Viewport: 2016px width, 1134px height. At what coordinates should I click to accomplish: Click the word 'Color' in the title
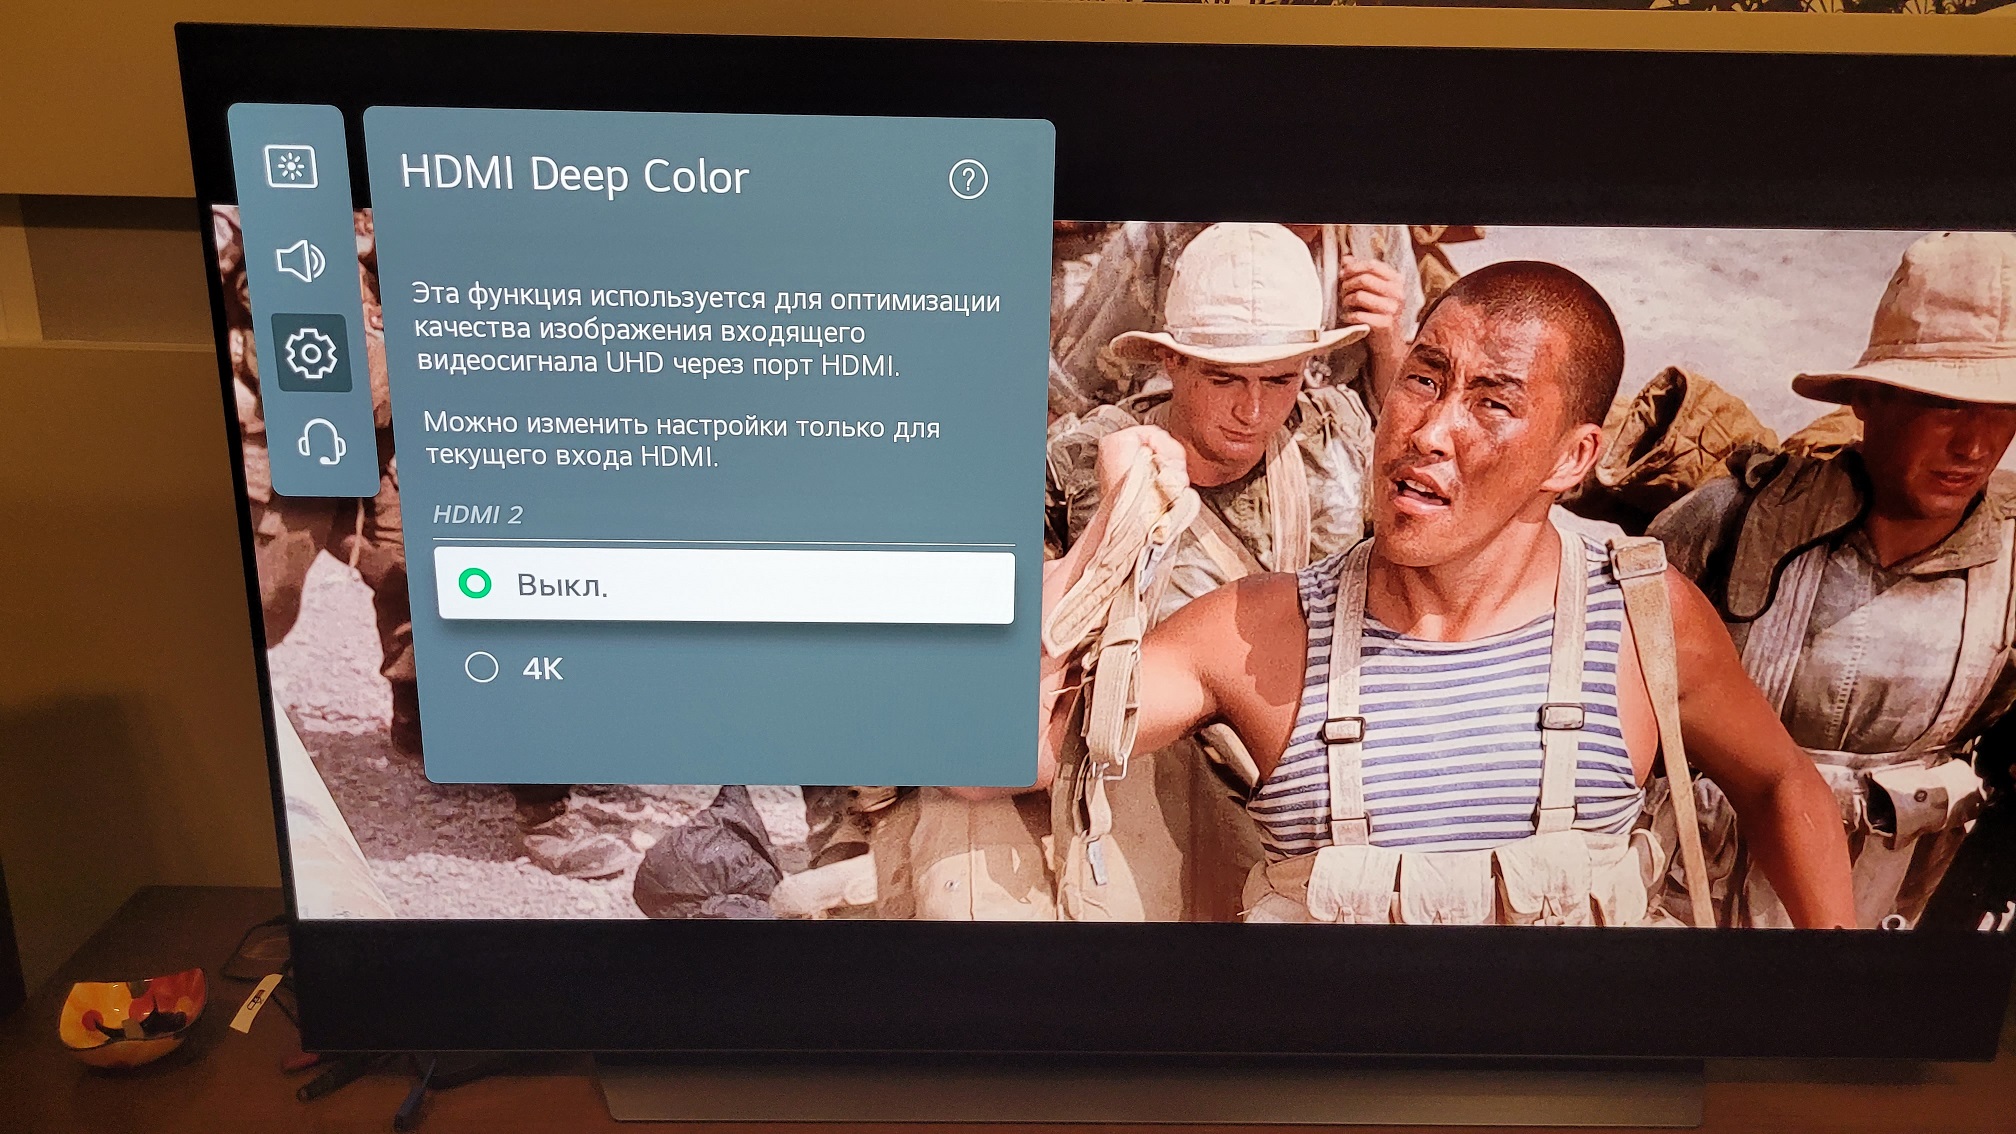tap(695, 177)
